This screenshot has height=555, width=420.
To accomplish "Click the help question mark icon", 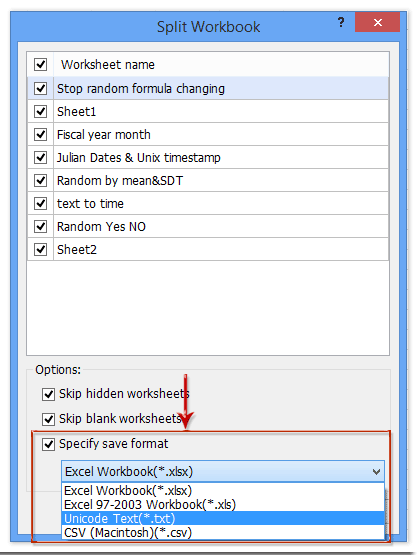I will coord(341,22).
